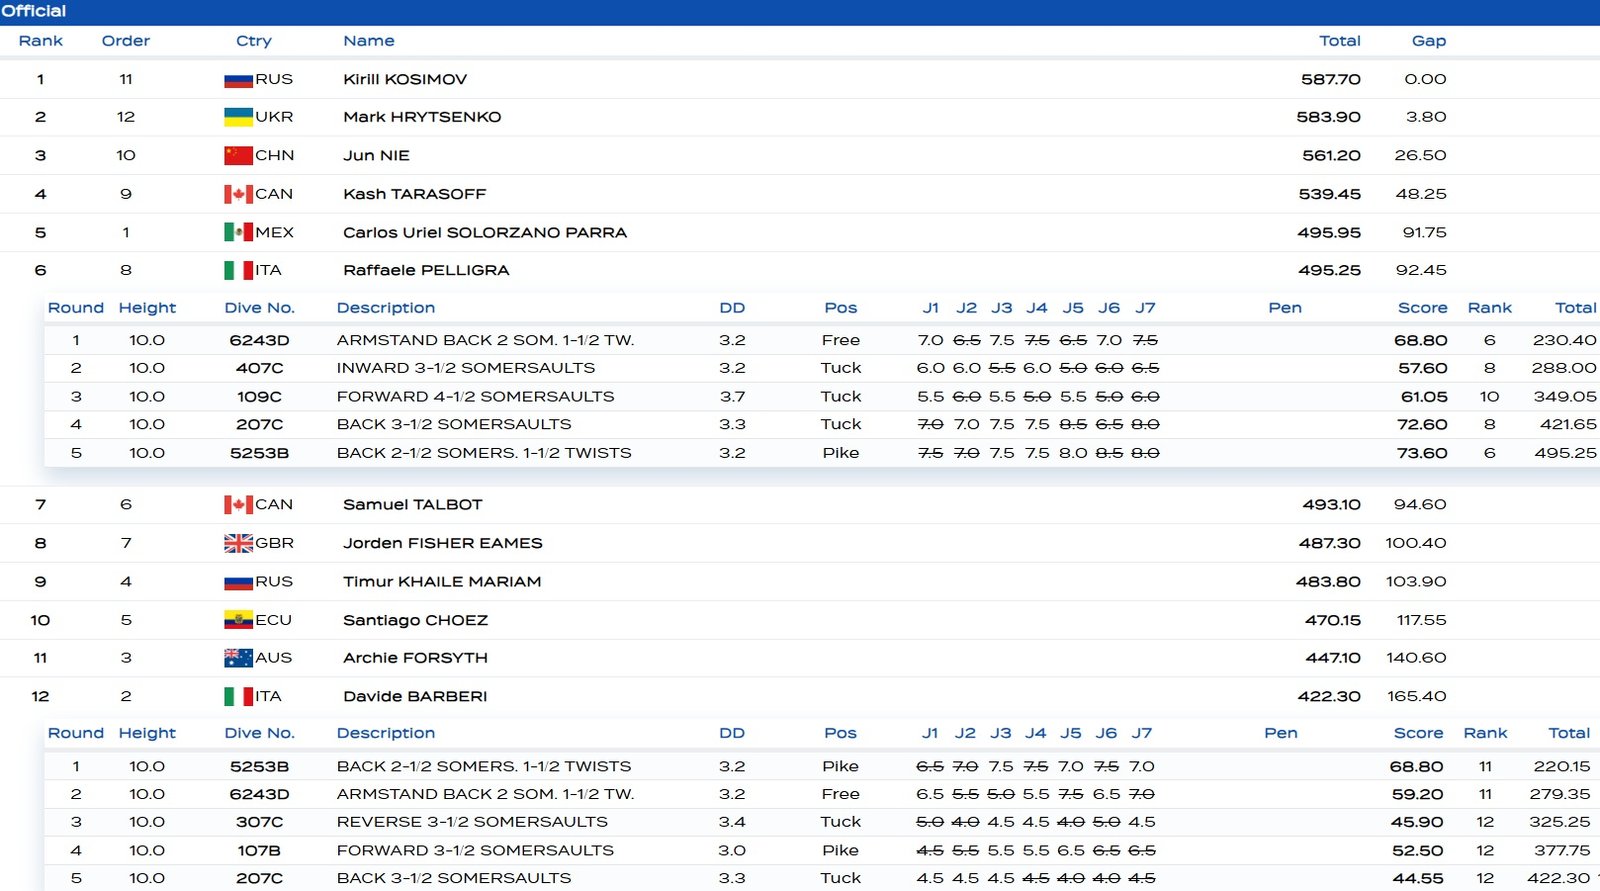This screenshot has width=1600, height=891.
Task: Click Pelligra round 4 score 72.60
Action: [x=1422, y=424]
